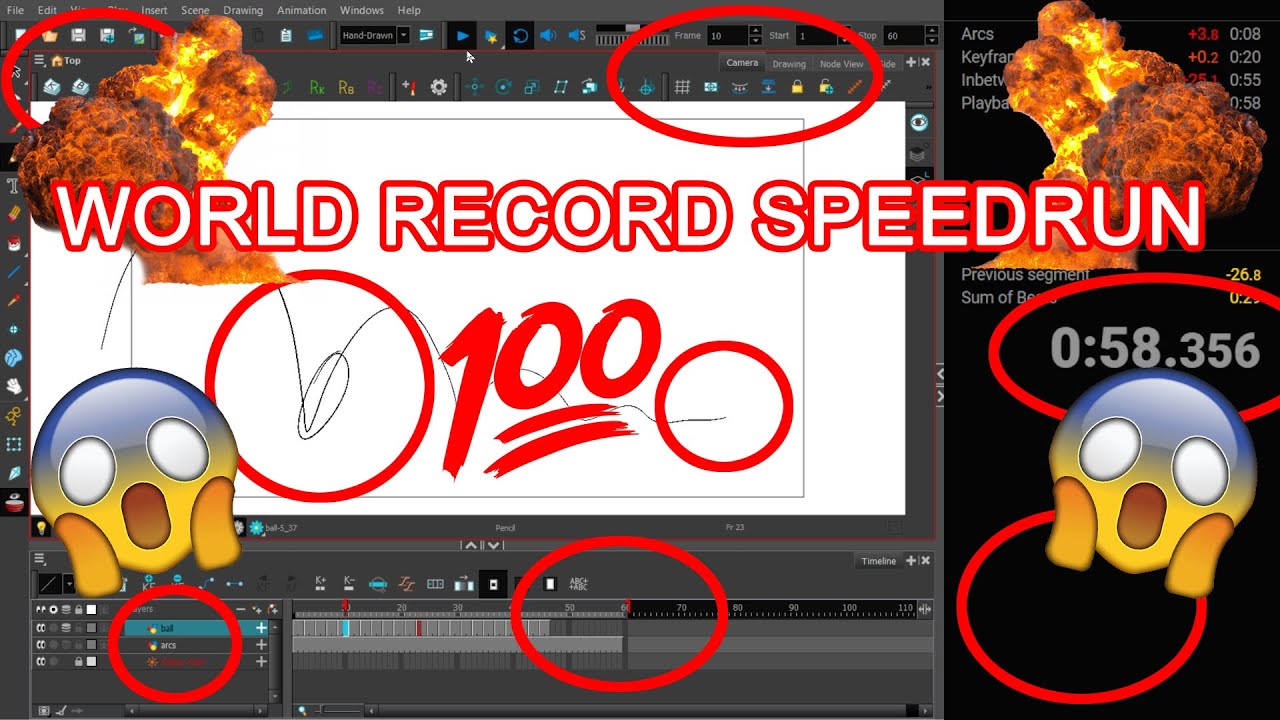The height and width of the screenshot is (720, 1280).
Task: Open the Help menu
Action: click(x=409, y=10)
